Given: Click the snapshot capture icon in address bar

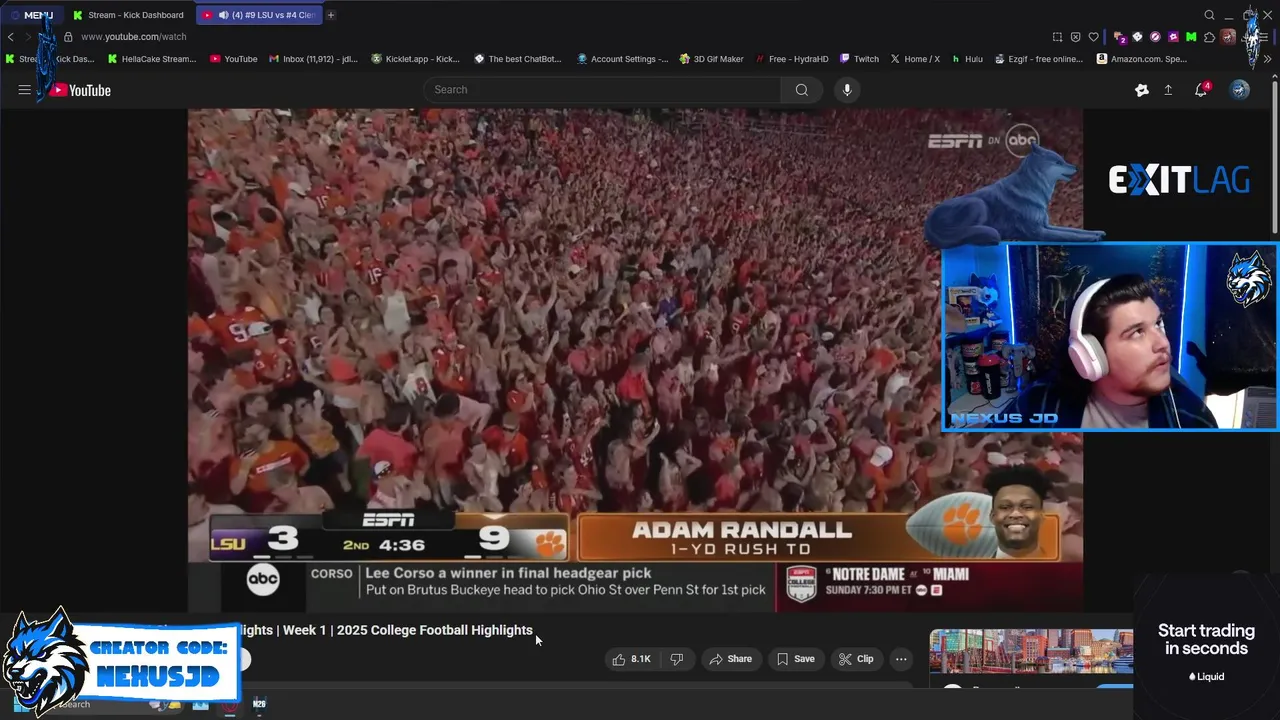Looking at the screenshot, I should [1057, 37].
